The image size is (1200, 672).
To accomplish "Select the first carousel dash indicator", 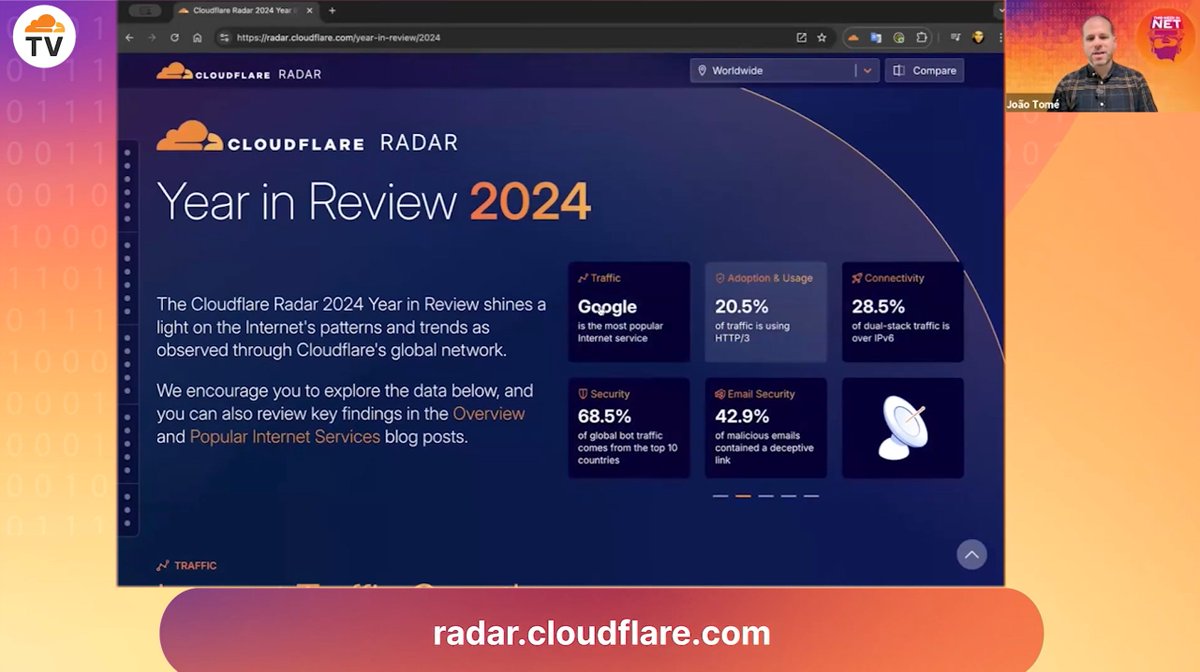I will pos(720,496).
